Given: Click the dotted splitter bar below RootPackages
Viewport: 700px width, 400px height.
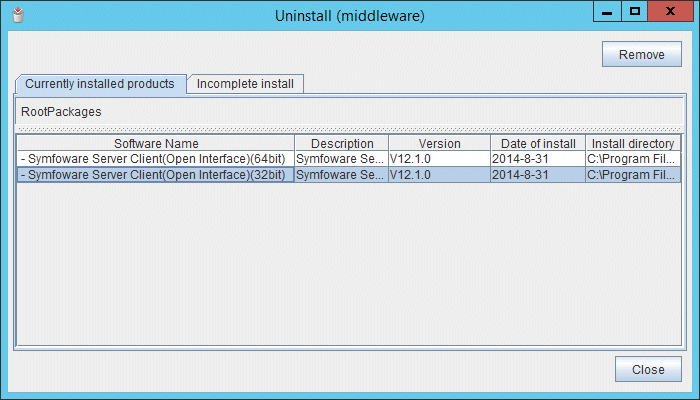Looking at the screenshot, I should (350, 129).
